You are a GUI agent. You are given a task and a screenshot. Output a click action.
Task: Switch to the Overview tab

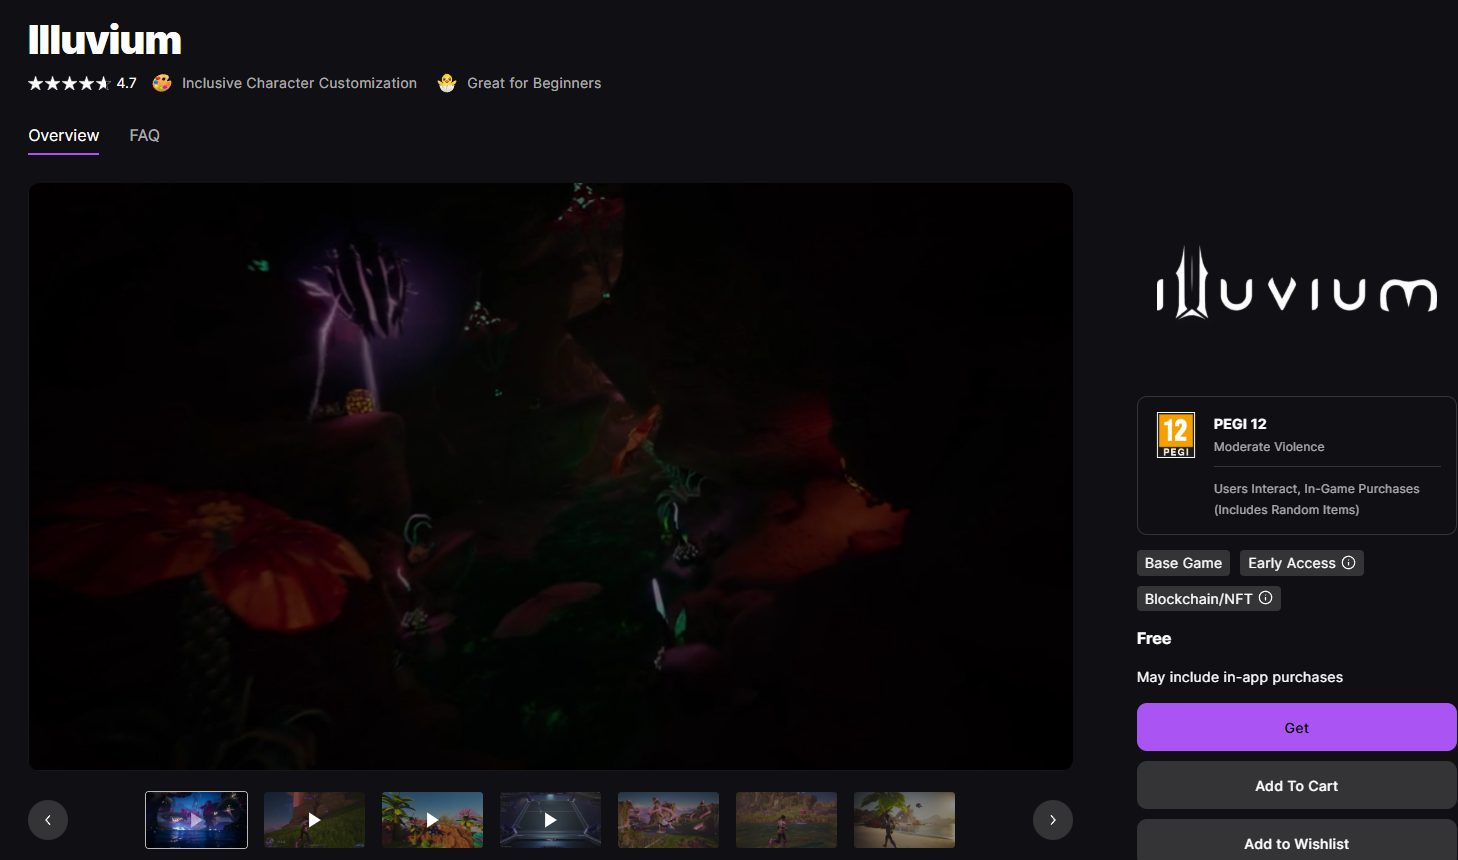point(63,135)
